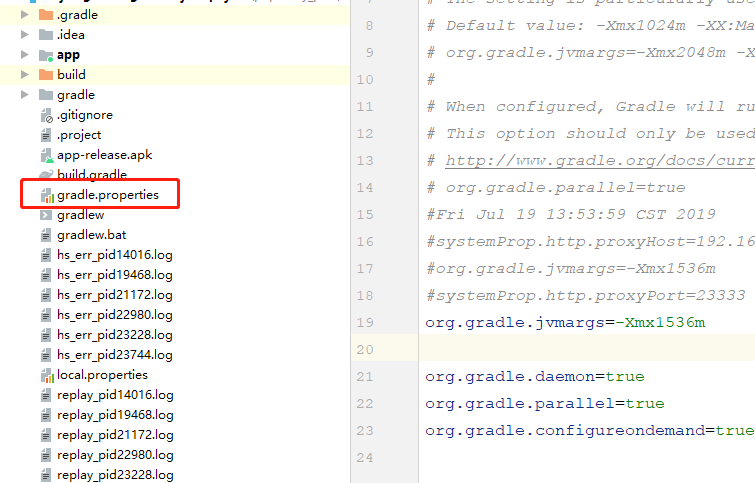Expand the .gradle folder arrow
This screenshot has width=755, height=483.
(25, 15)
